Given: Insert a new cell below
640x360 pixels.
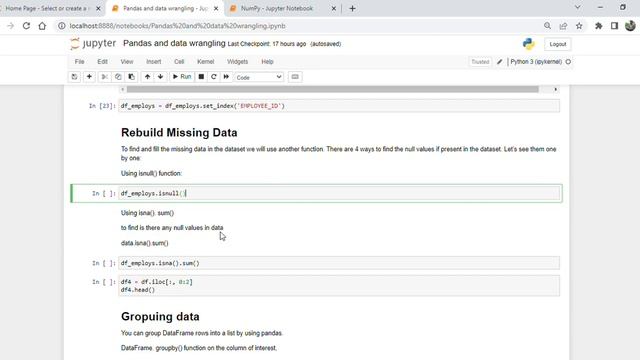Looking at the screenshot, I should coord(89,77).
